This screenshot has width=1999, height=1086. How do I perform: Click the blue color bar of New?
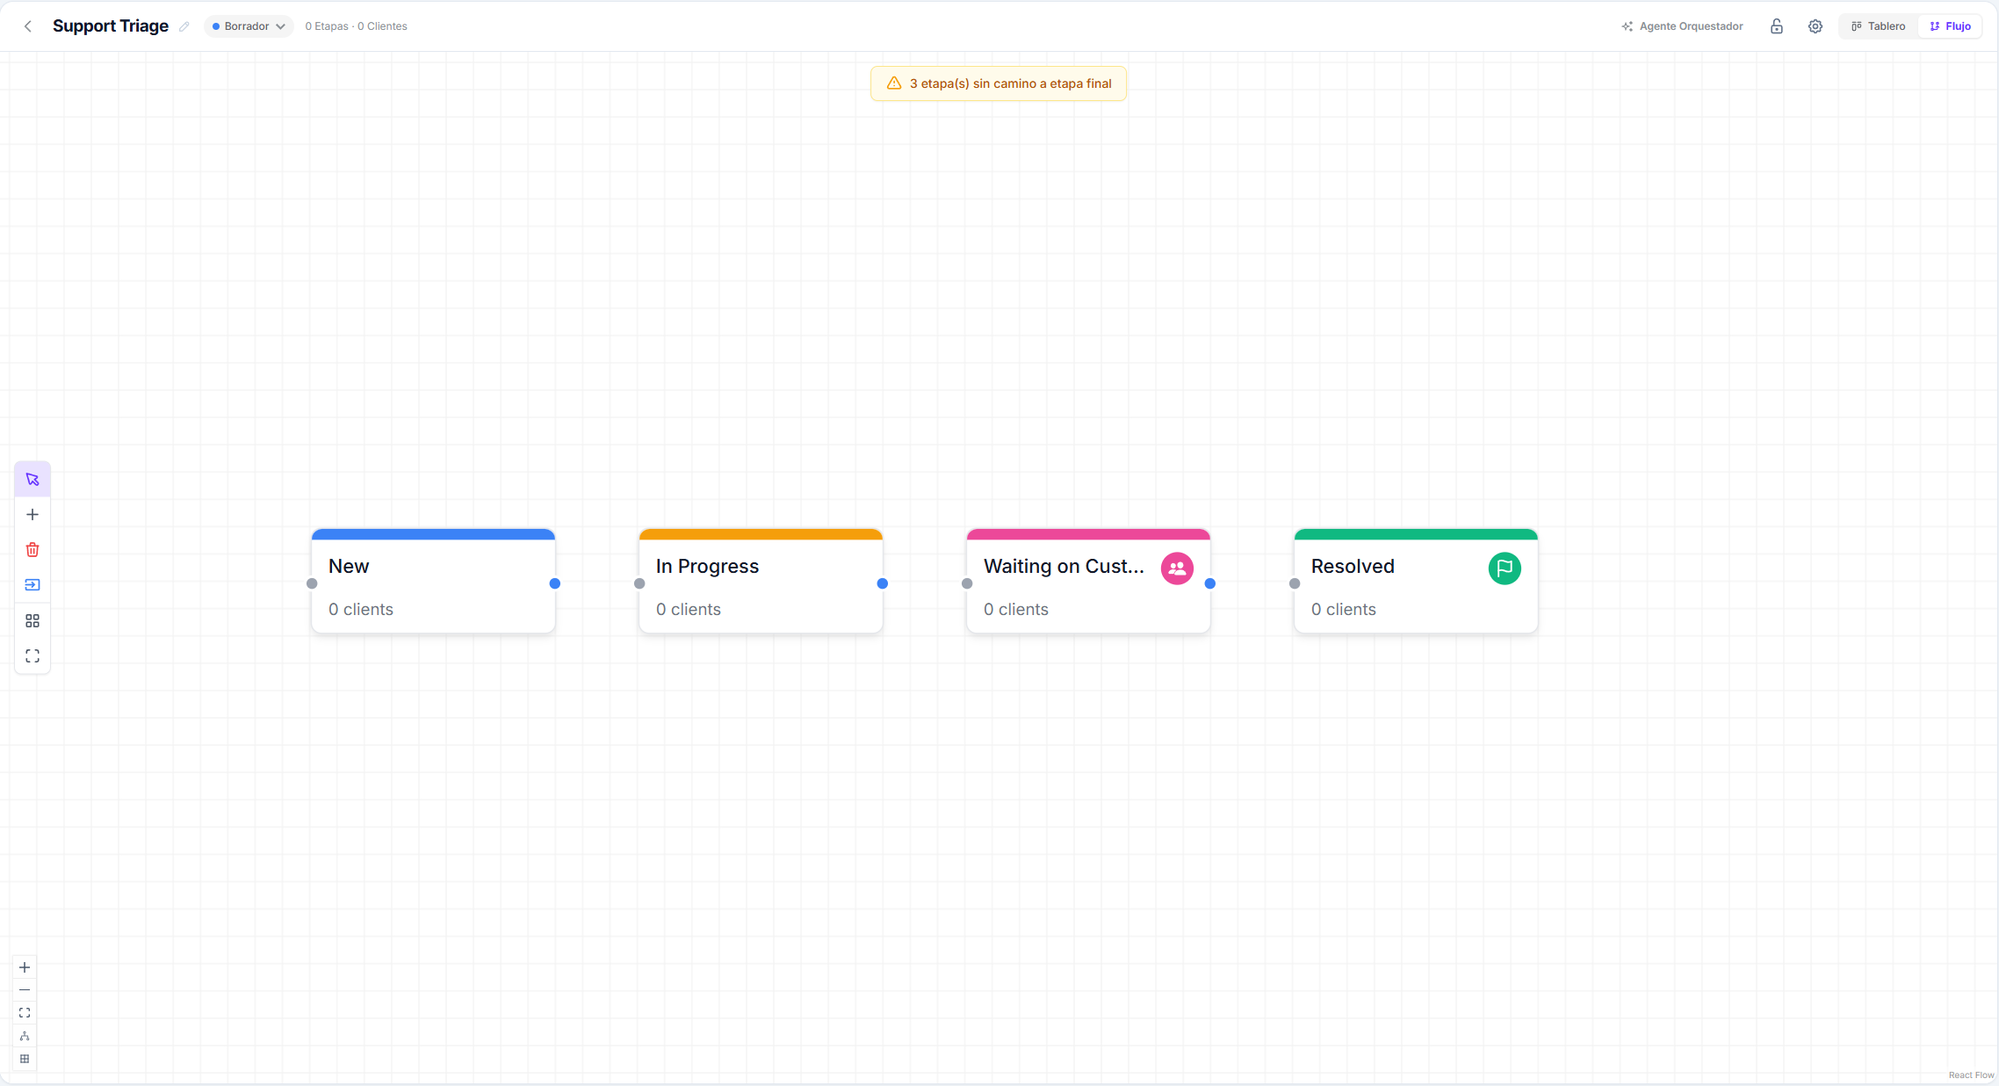click(x=433, y=534)
